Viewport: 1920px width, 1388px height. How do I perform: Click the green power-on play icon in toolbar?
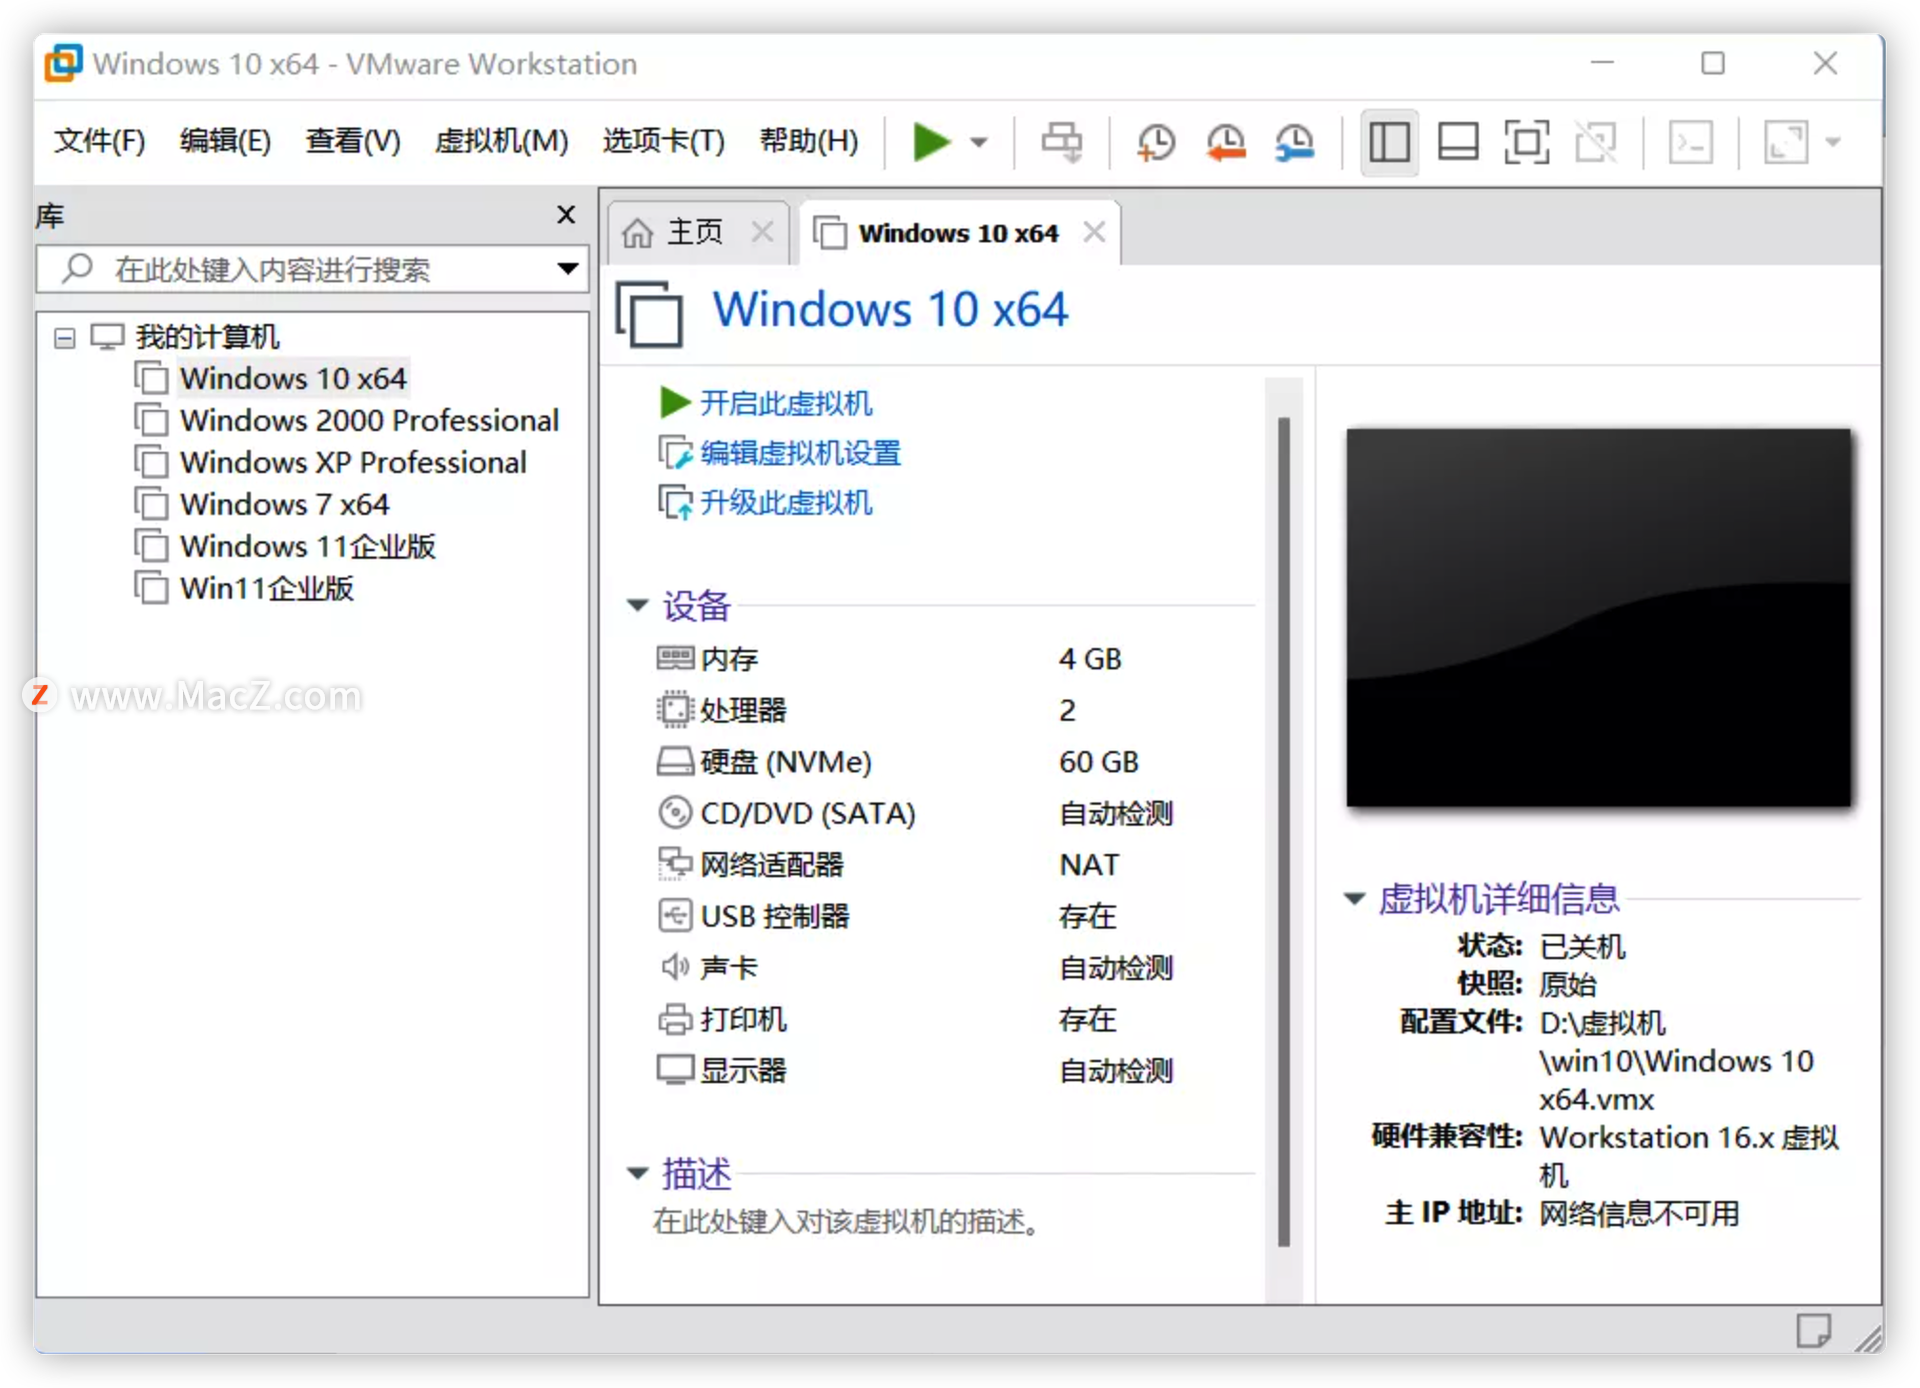[x=931, y=142]
